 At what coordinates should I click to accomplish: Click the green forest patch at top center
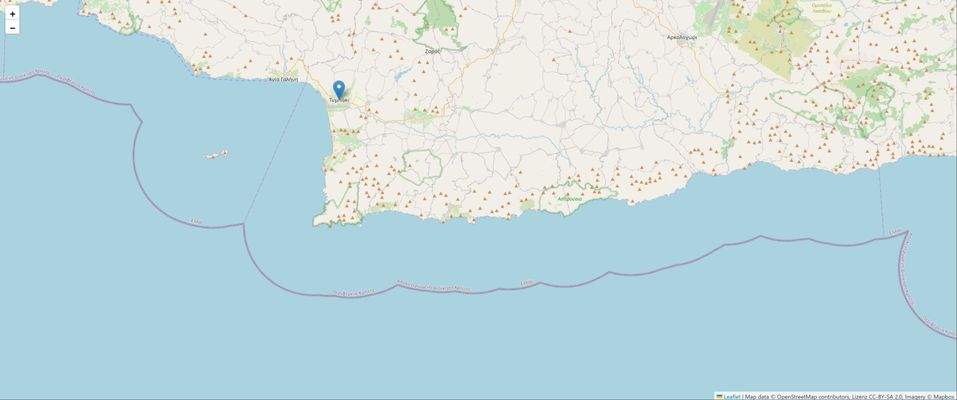coord(441,15)
